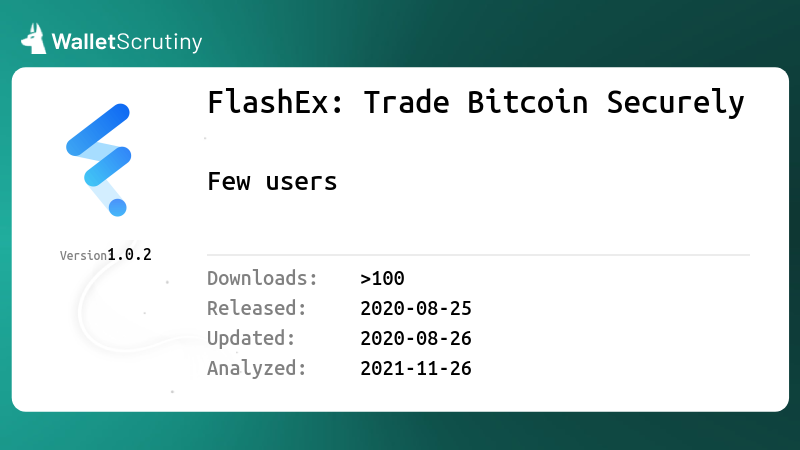The height and width of the screenshot is (450, 800).
Task: Click the Updated label
Action: (x=251, y=339)
